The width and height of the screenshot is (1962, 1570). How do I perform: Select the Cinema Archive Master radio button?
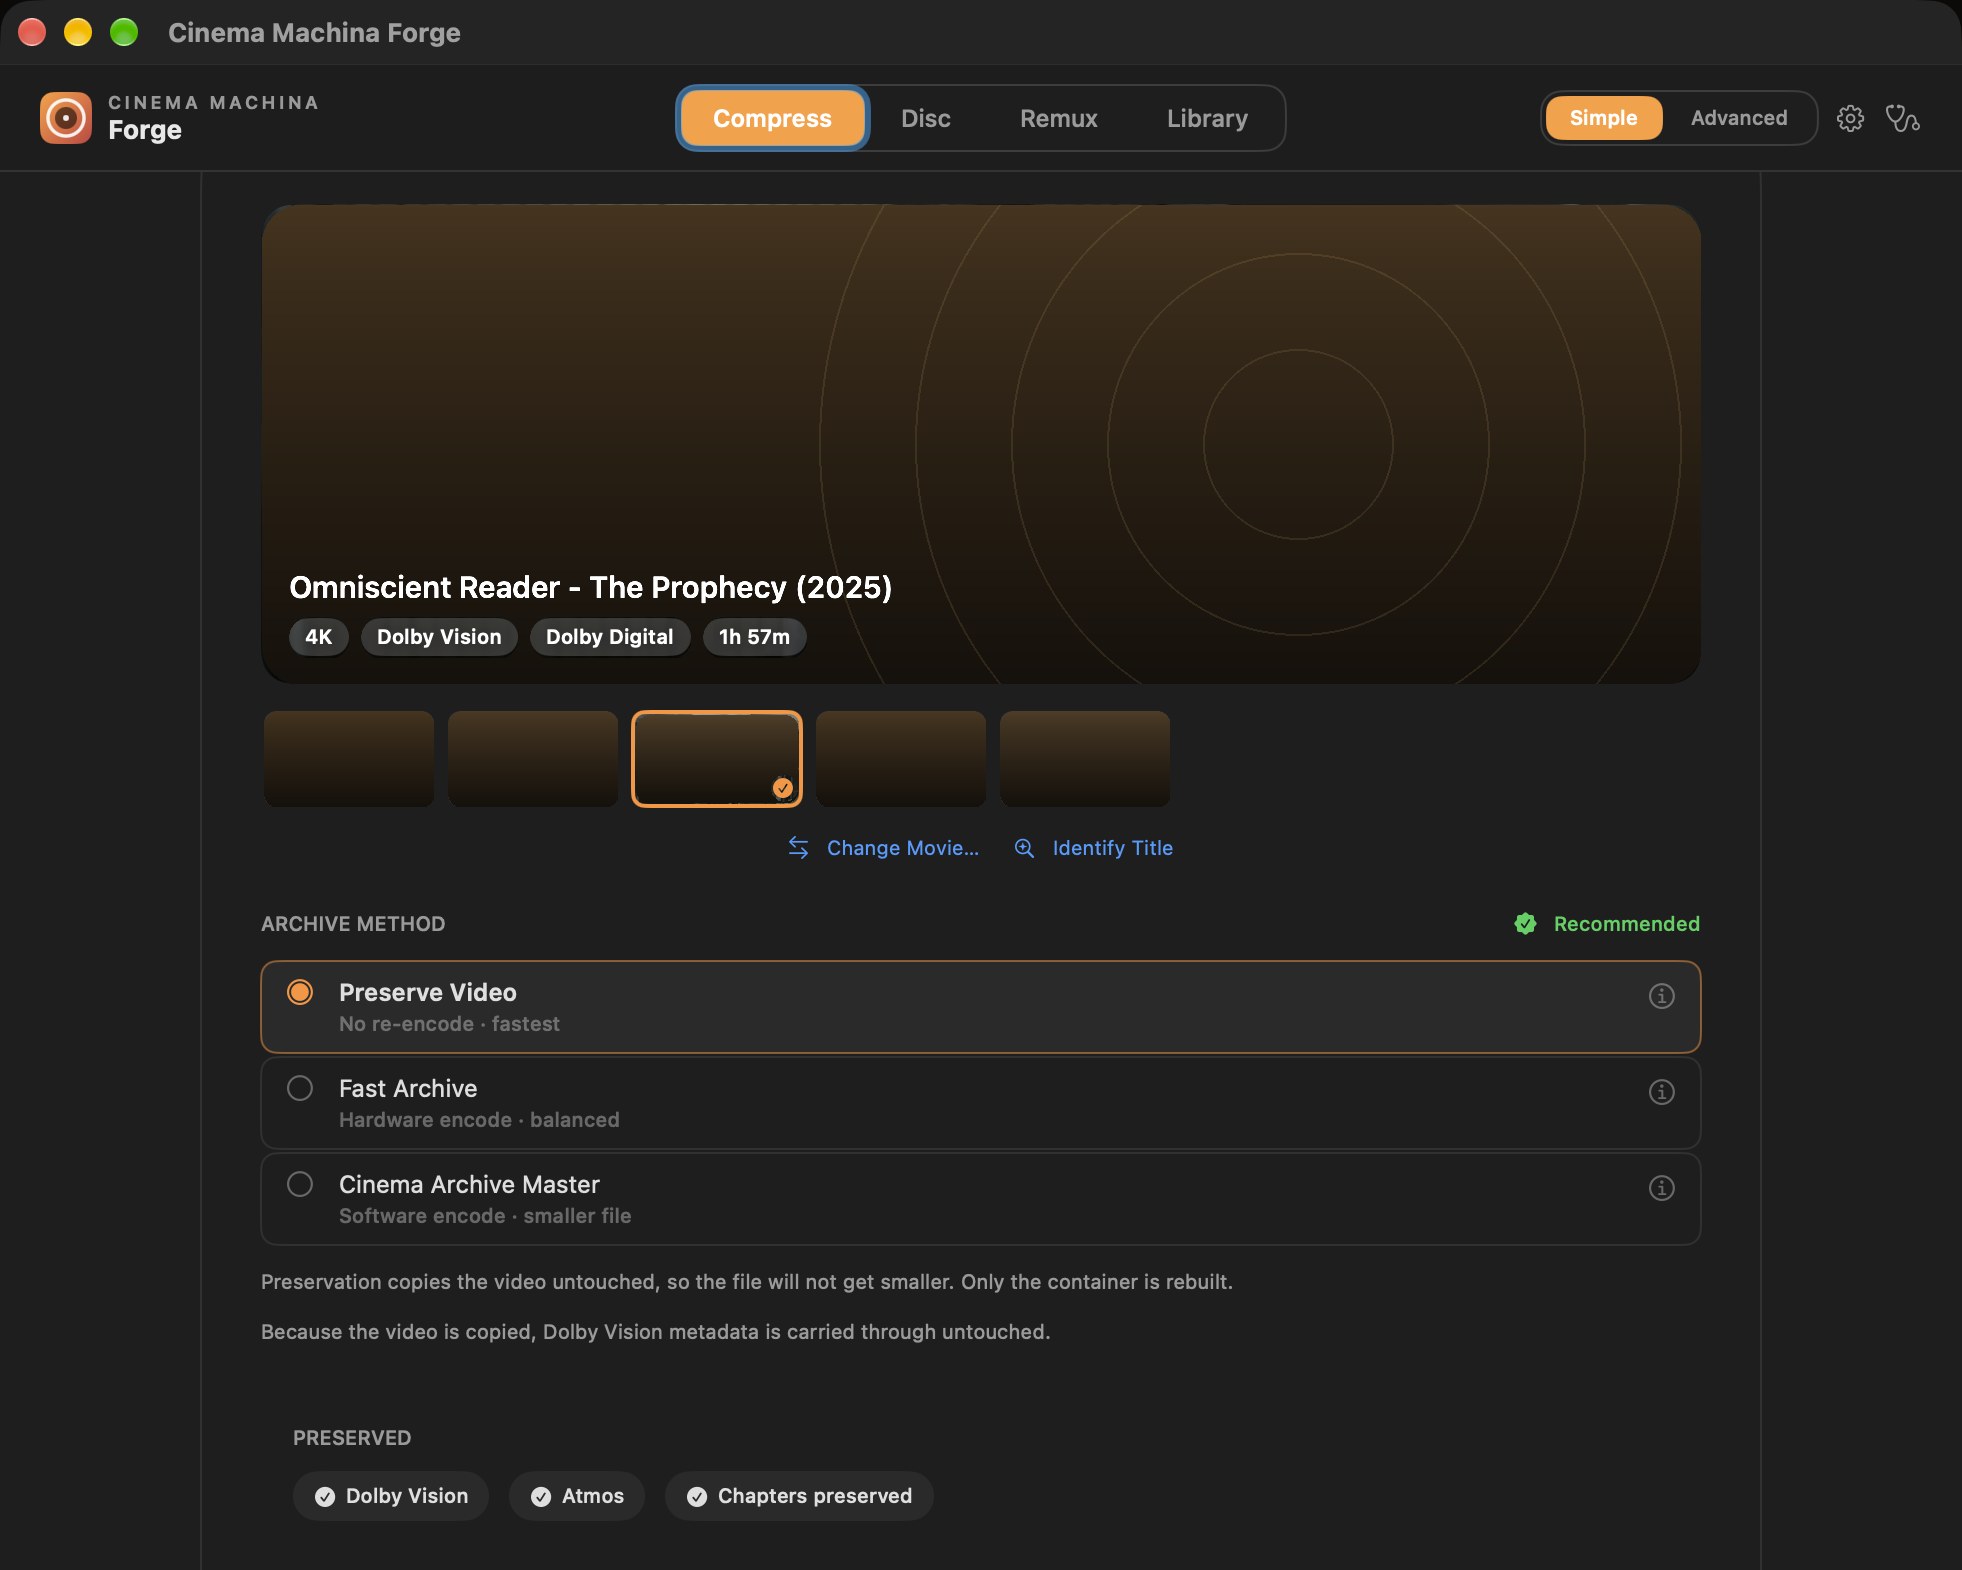tap(300, 1184)
